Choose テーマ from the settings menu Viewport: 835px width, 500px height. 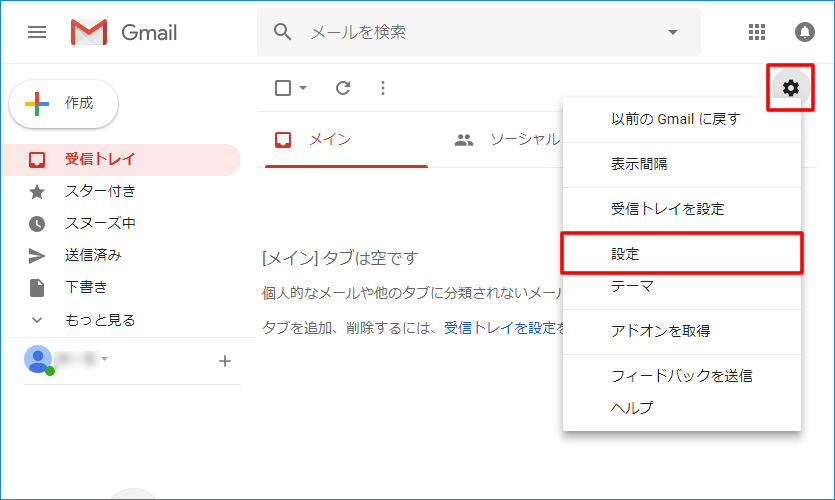click(682, 286)
